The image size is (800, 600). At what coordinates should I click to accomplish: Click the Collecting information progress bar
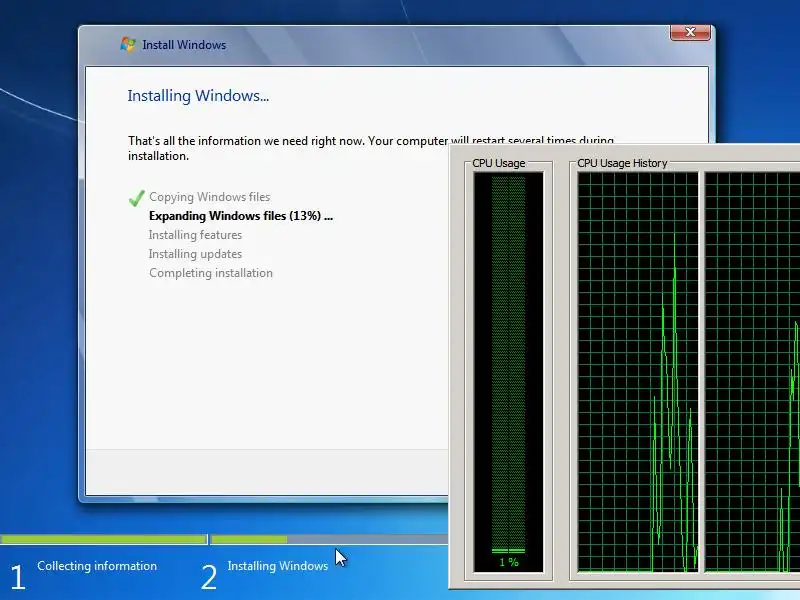click(103, 539)
